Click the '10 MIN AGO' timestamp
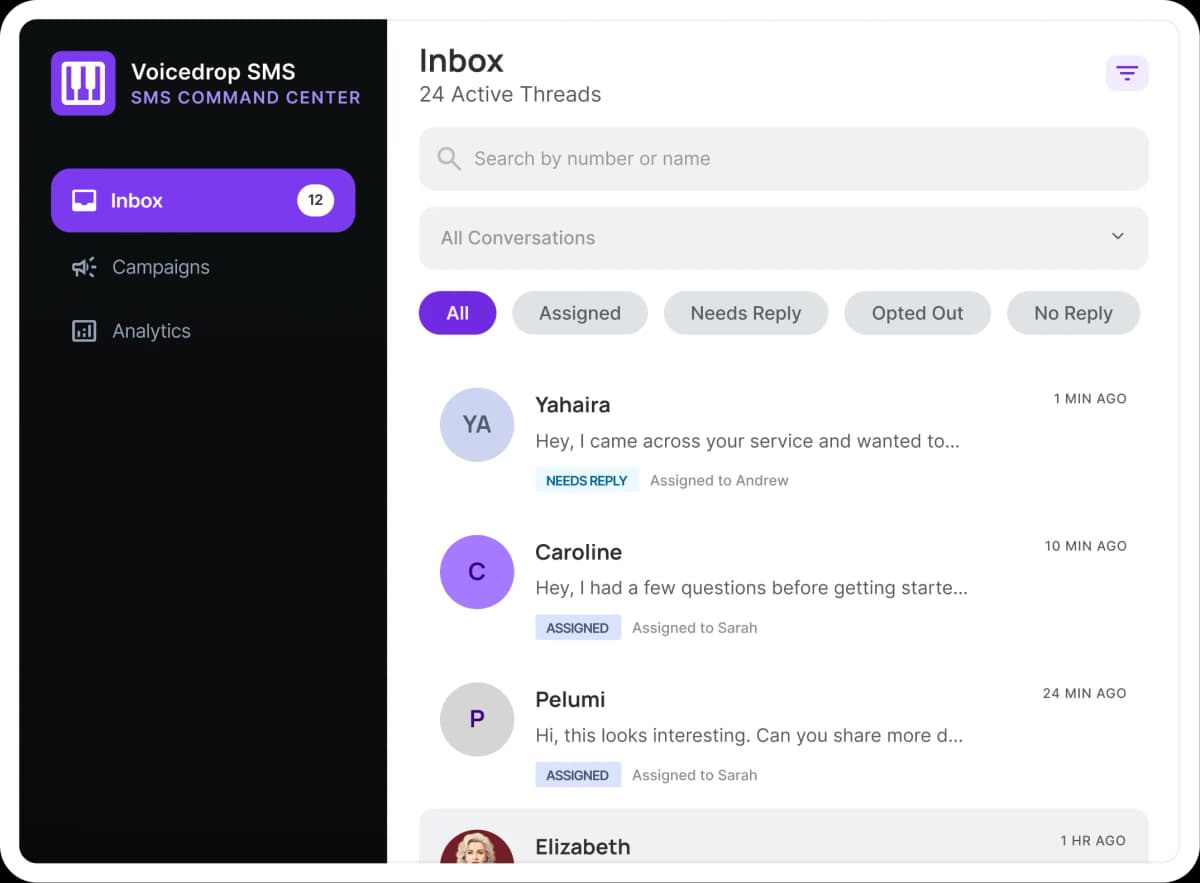Viewport: 1200px width, 883px height. 1086,546
